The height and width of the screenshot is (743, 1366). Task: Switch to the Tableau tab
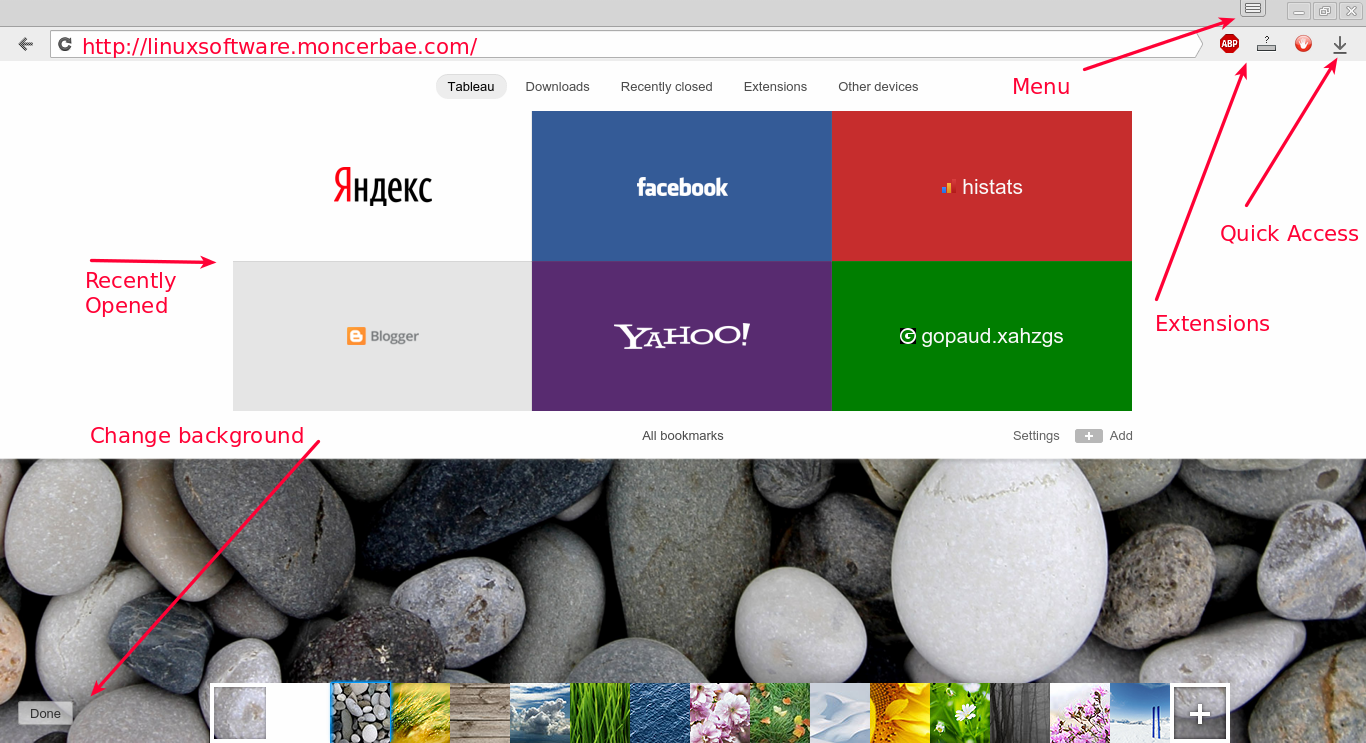tap(471, 87)
